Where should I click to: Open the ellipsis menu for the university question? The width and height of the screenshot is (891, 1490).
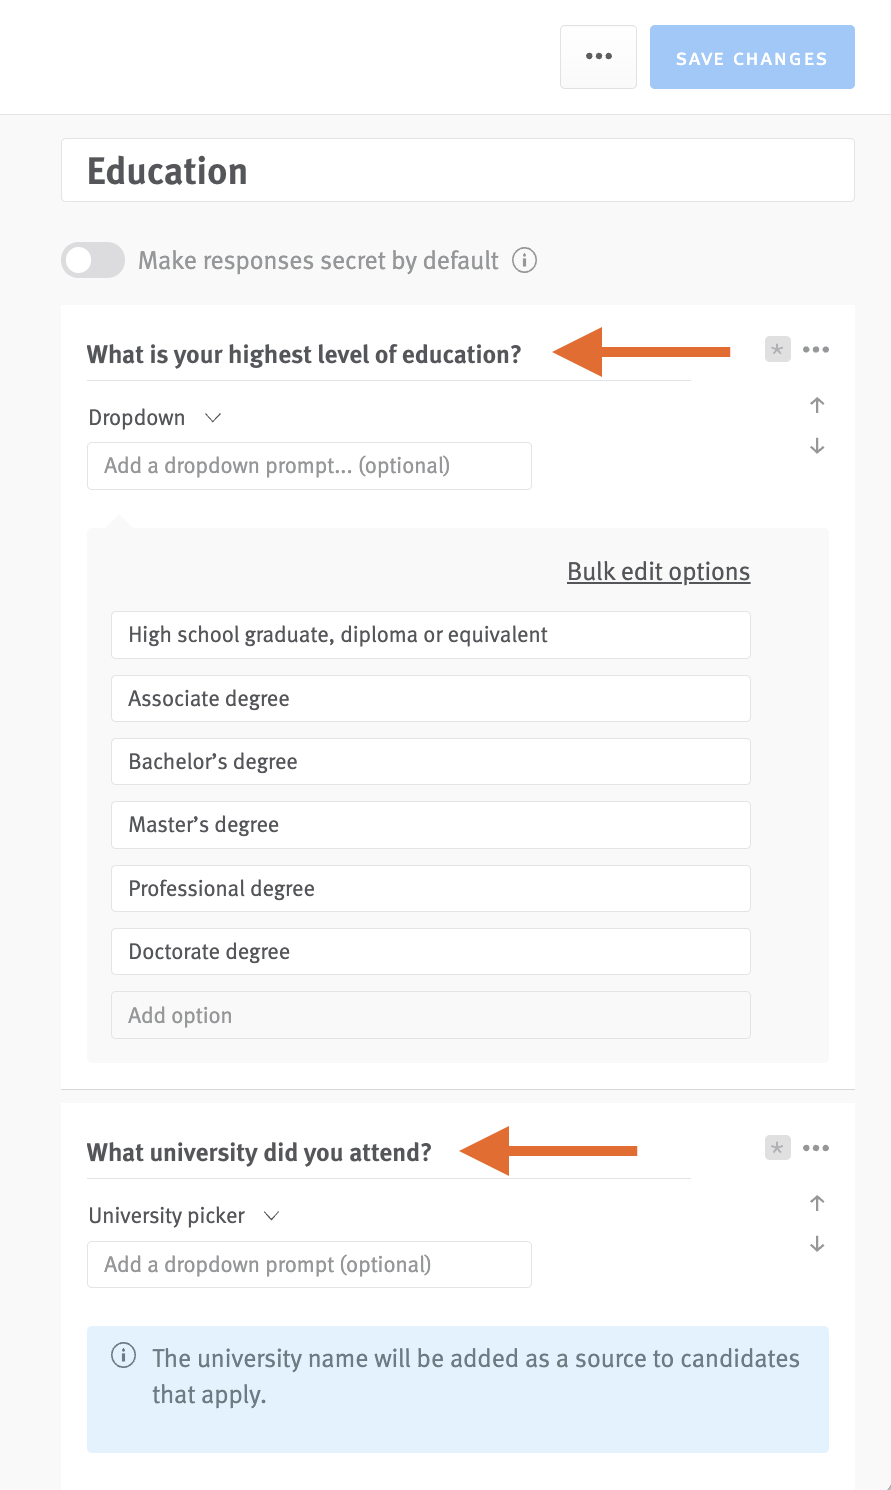pos(817,1147)
